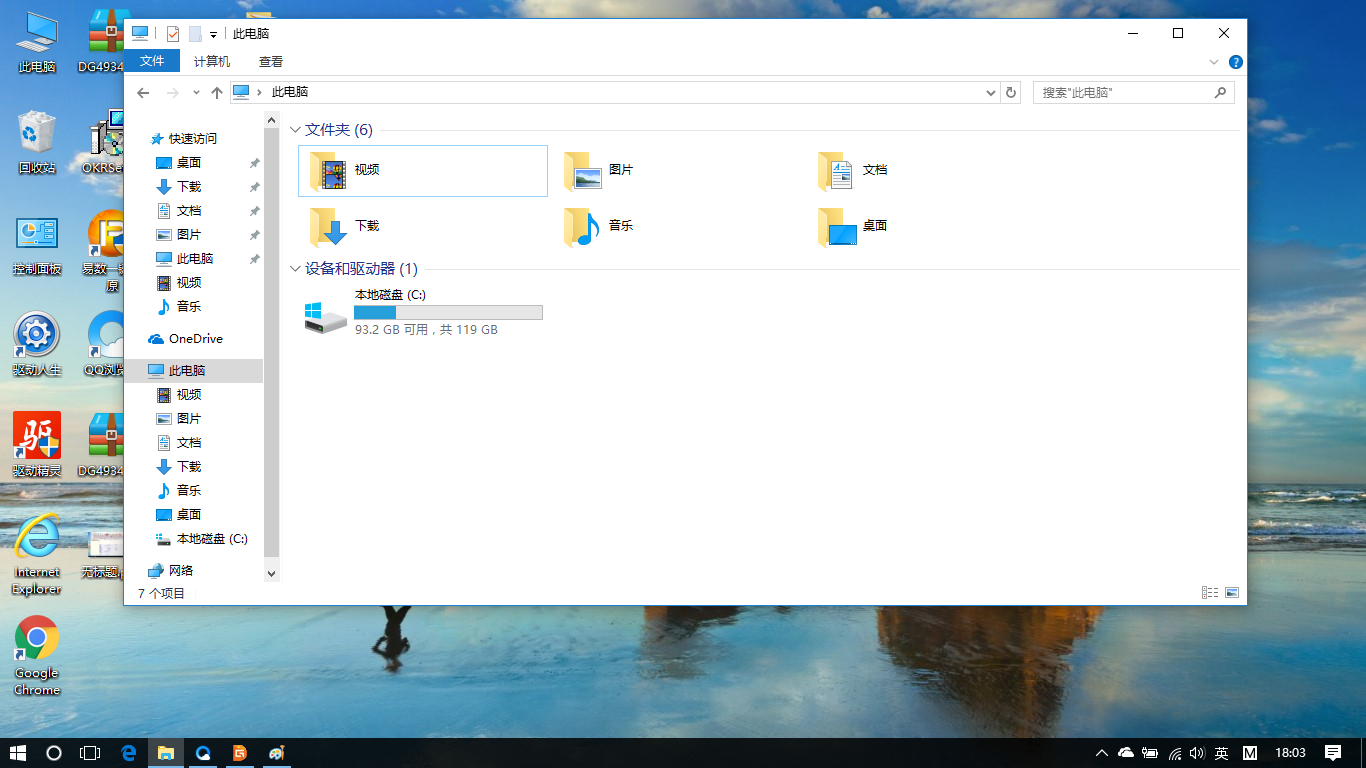Click the OneDrive cloud icon in the system tray
This screenshot has height=768, width=1366.
tap(1126, 753)
